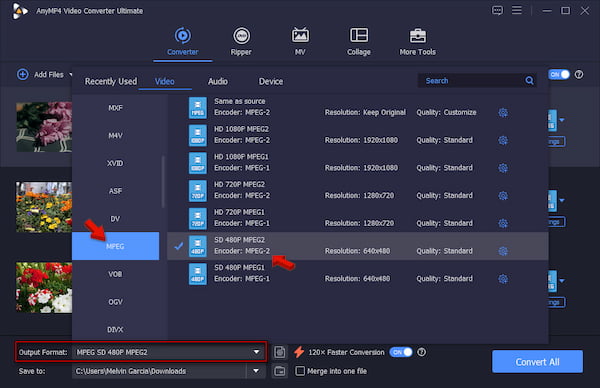Select the pink flowers video thumbnail
The image size is (600, 388).
click(x=44, y=127)
